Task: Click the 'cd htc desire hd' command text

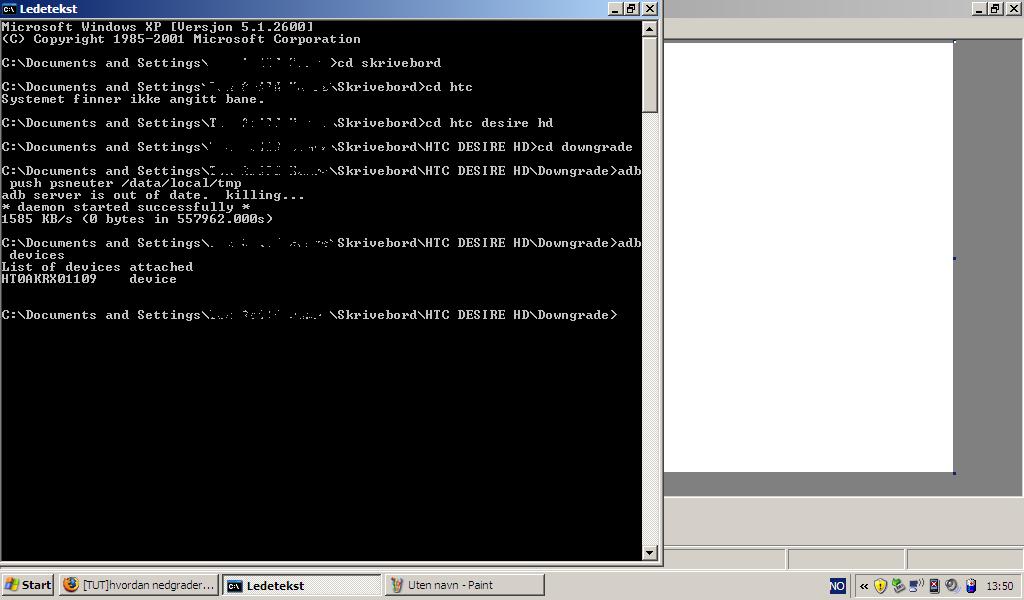Action: pos(489,123)
